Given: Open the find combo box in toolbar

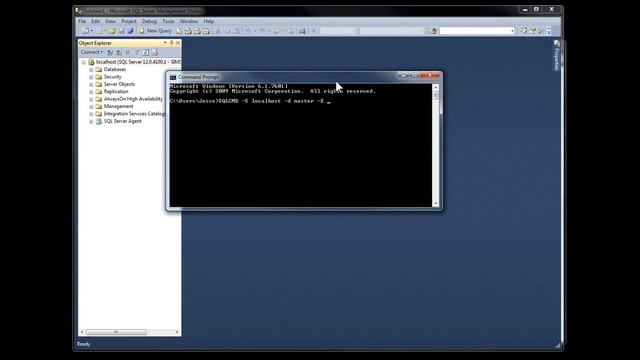Looking at the screenshot, I should point(477,31).
